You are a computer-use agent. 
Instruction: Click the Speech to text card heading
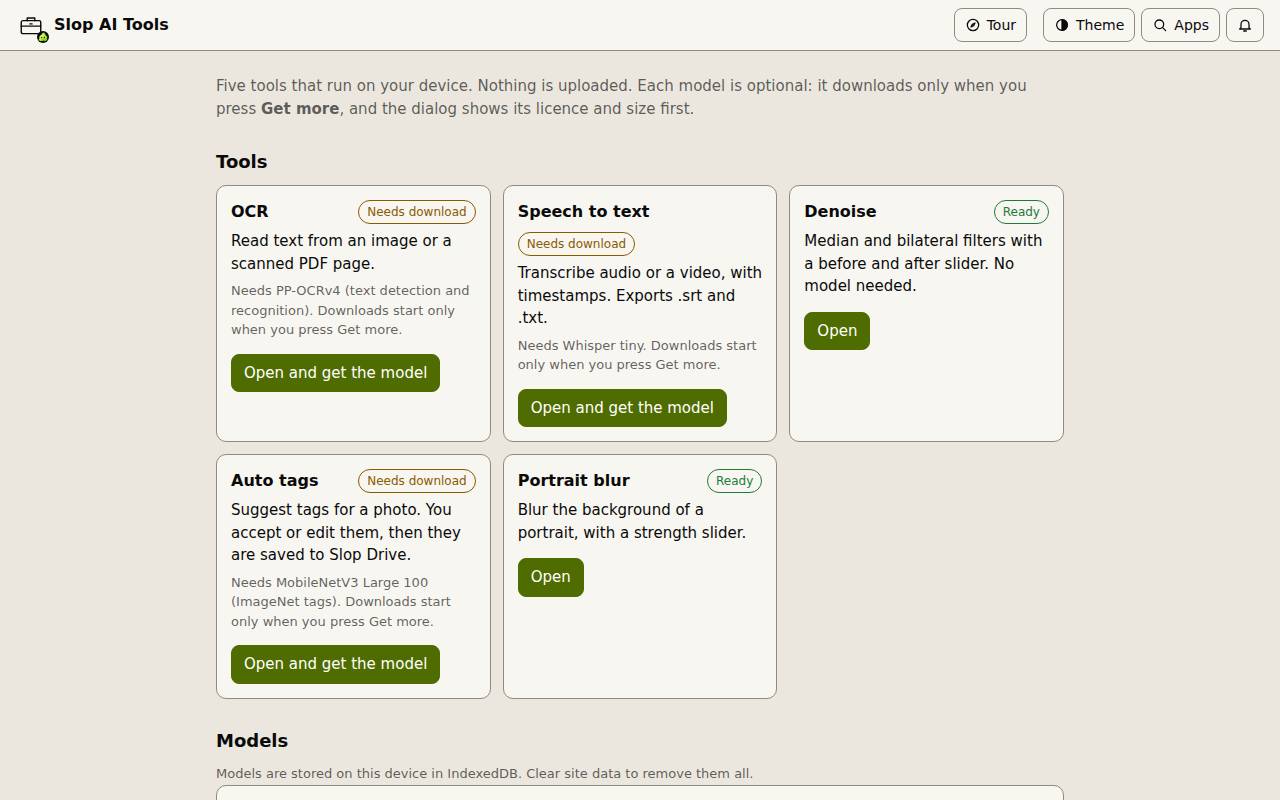tap(583, 211)
